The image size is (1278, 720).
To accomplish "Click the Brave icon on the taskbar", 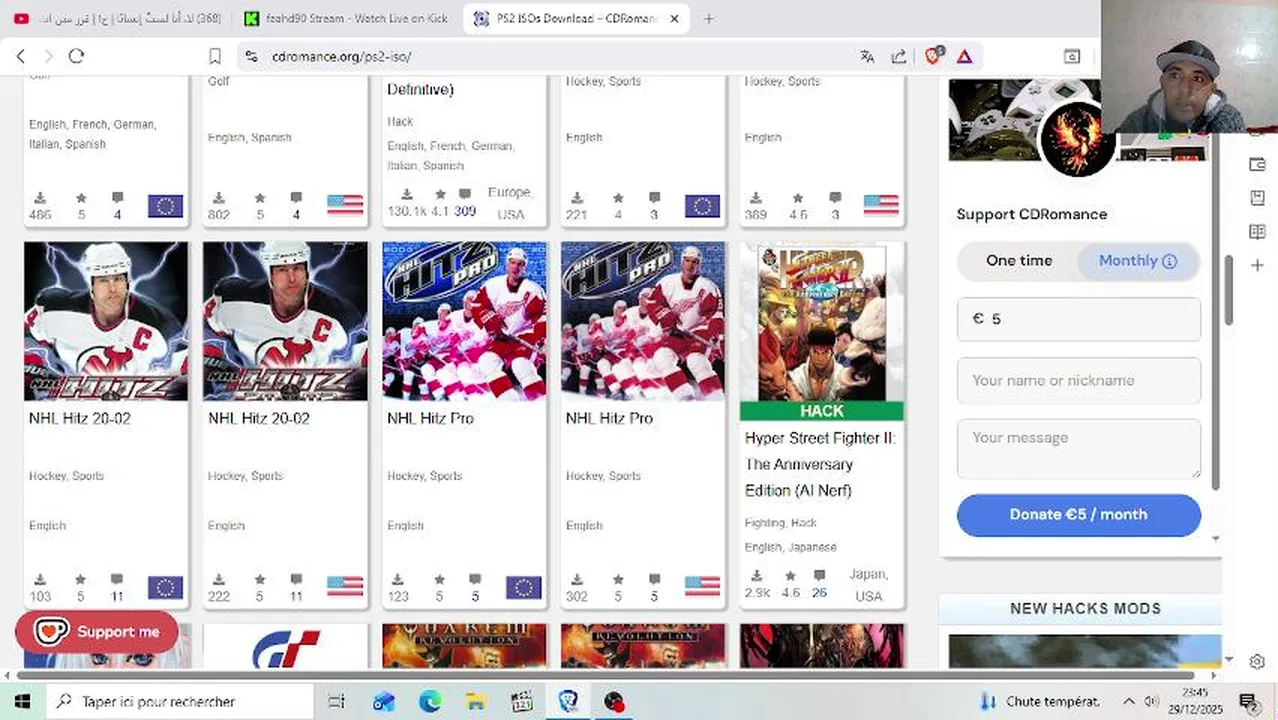I will [568, 702].
